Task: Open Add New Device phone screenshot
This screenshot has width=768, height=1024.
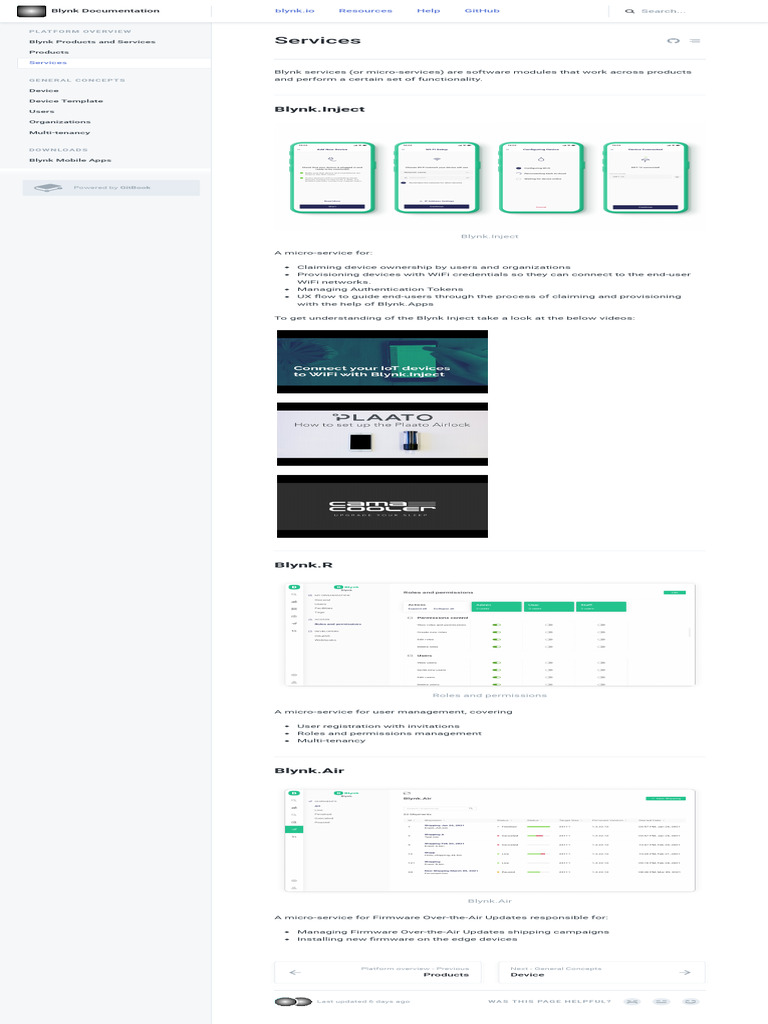Action: coord(332,178)
